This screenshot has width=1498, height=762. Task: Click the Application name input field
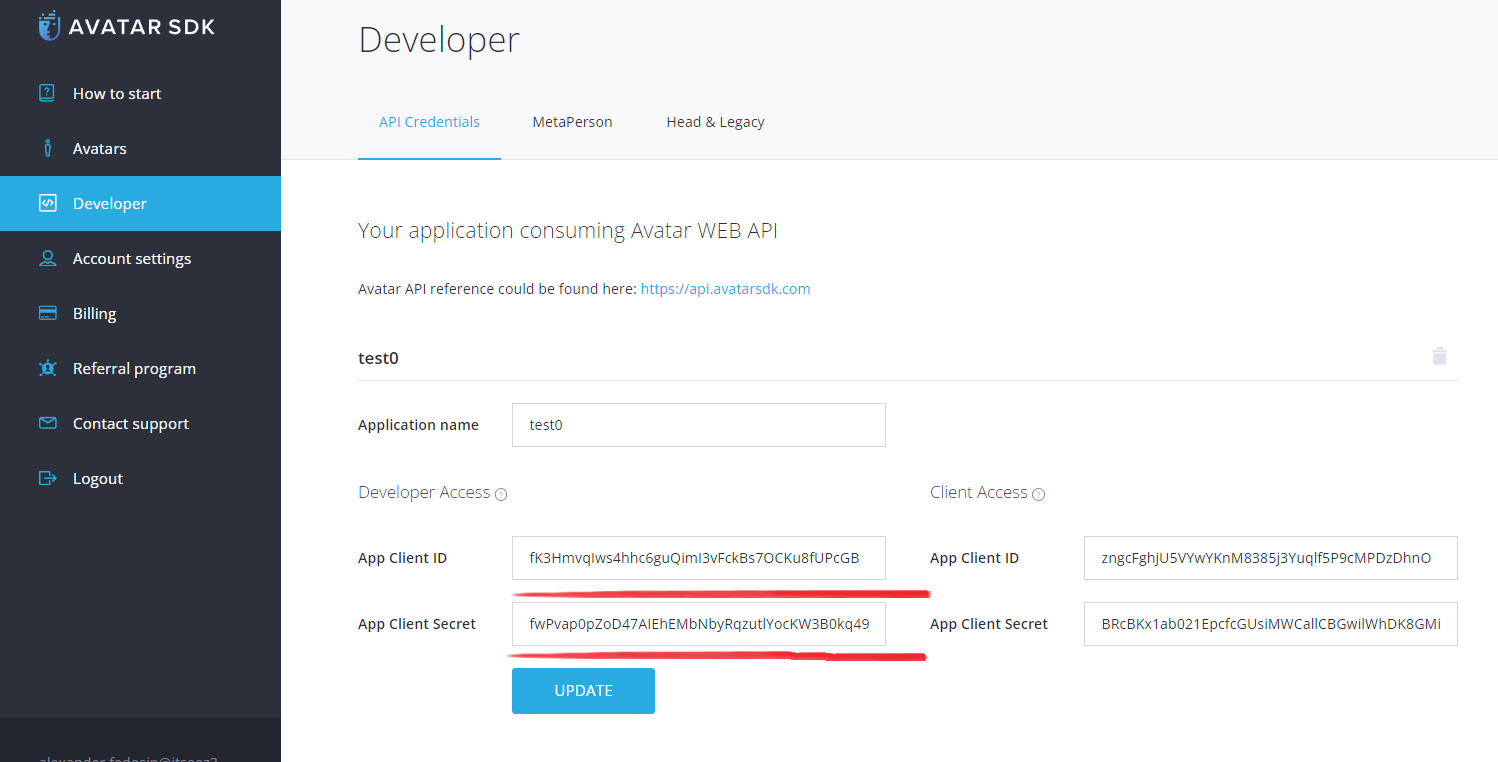click(698, 425)
